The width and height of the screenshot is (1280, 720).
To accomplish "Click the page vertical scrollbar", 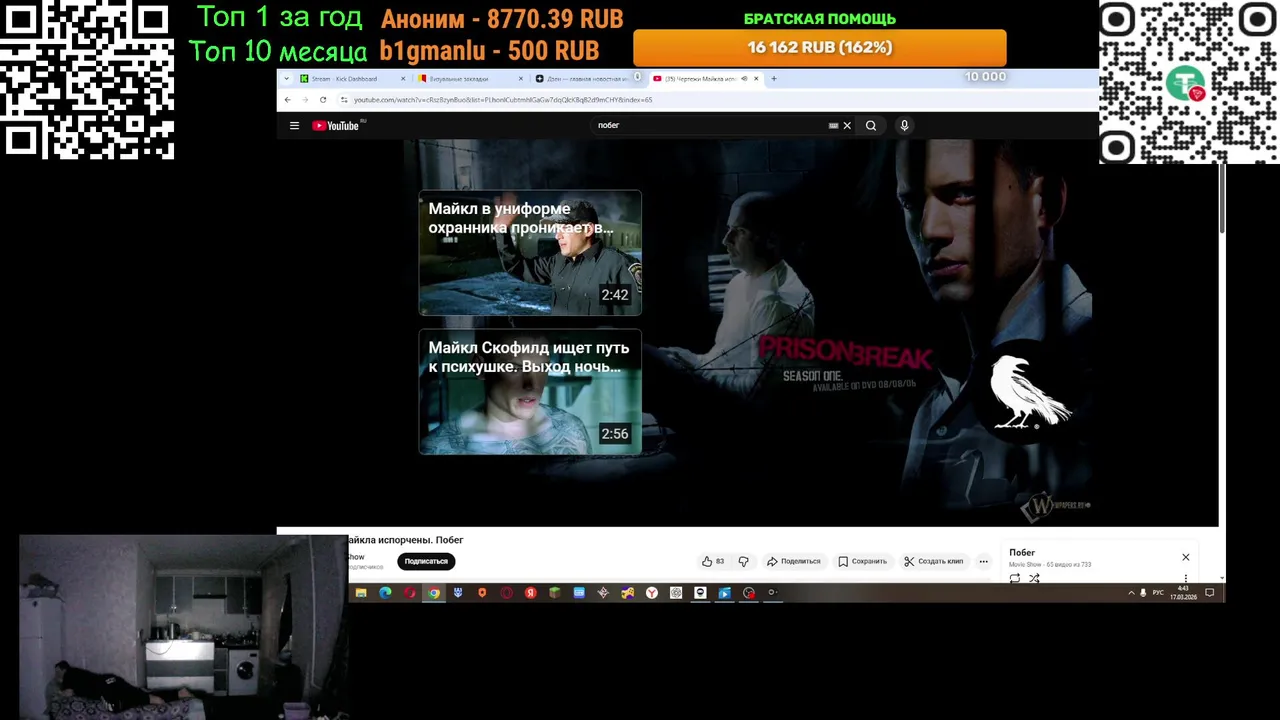I will tap(1222, 200).
